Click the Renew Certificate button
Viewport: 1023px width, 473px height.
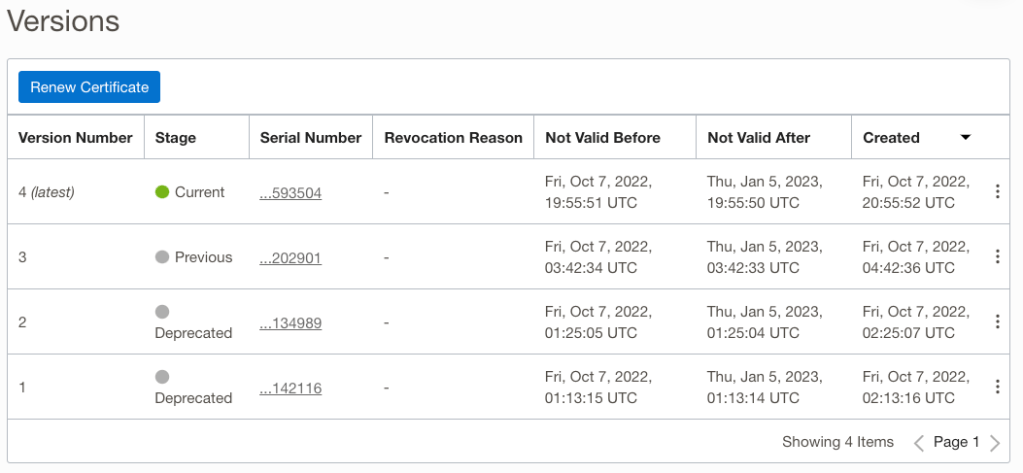(89, 87)
